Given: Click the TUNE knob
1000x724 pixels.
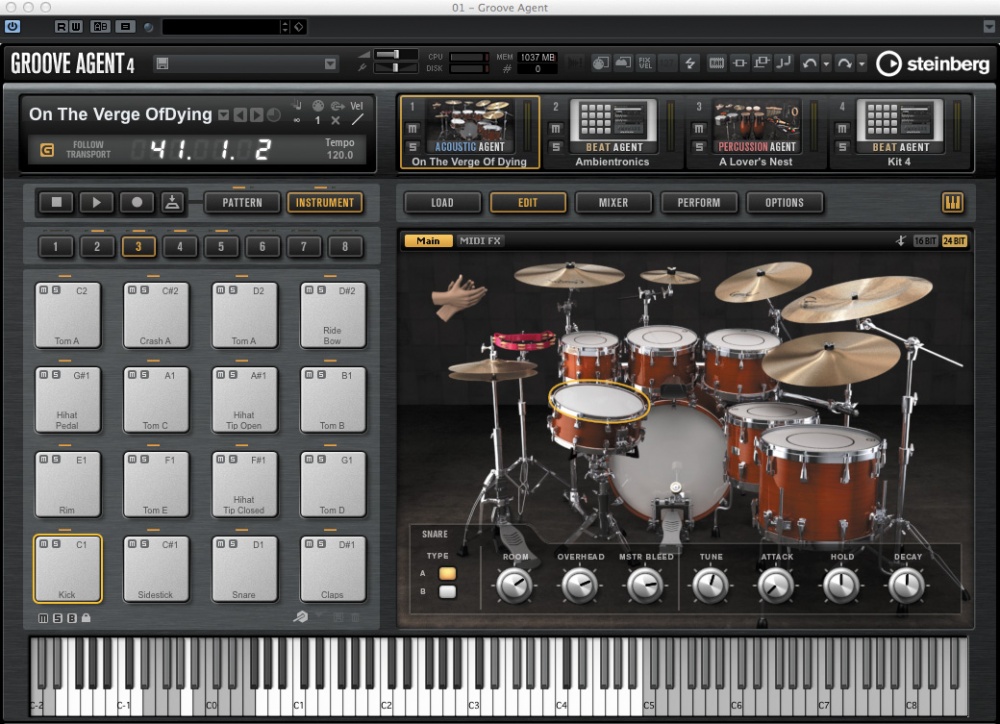Looking at the screenshot, I should (x=710, y=585).
